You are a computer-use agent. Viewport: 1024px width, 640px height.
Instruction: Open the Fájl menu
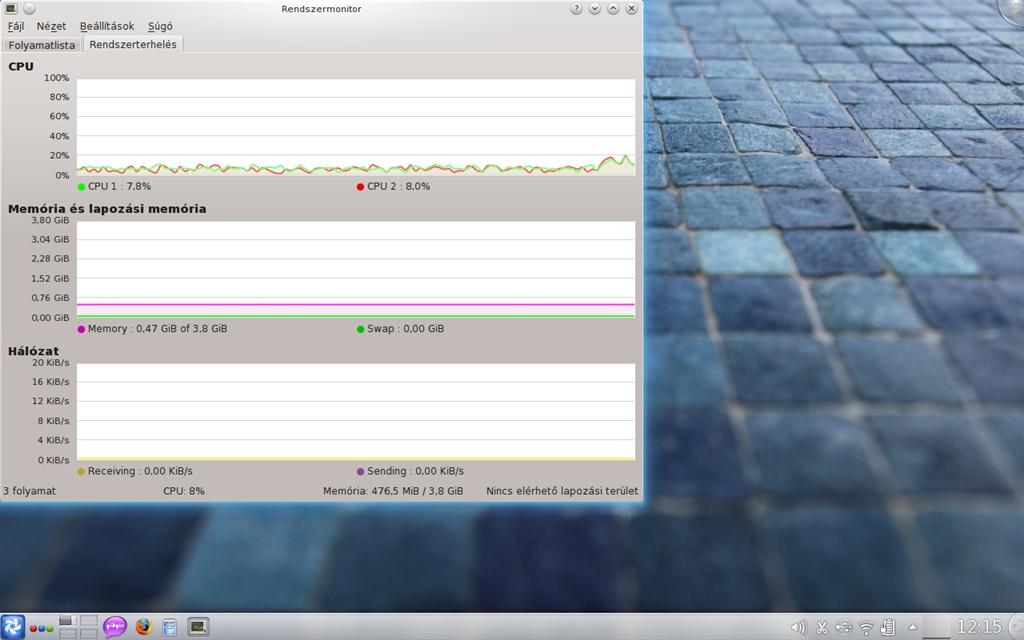pos(16,26)
